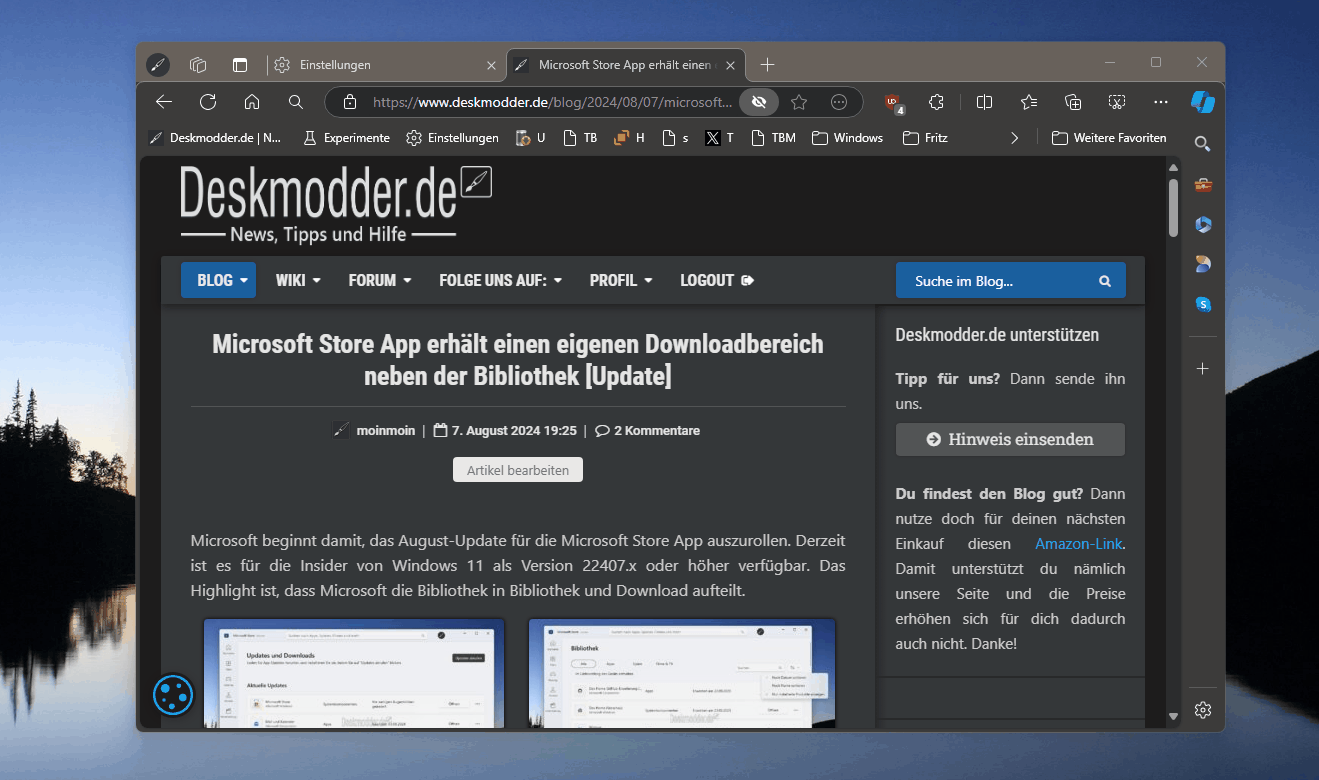Click the Home icon in toolbar

point(252,102)
